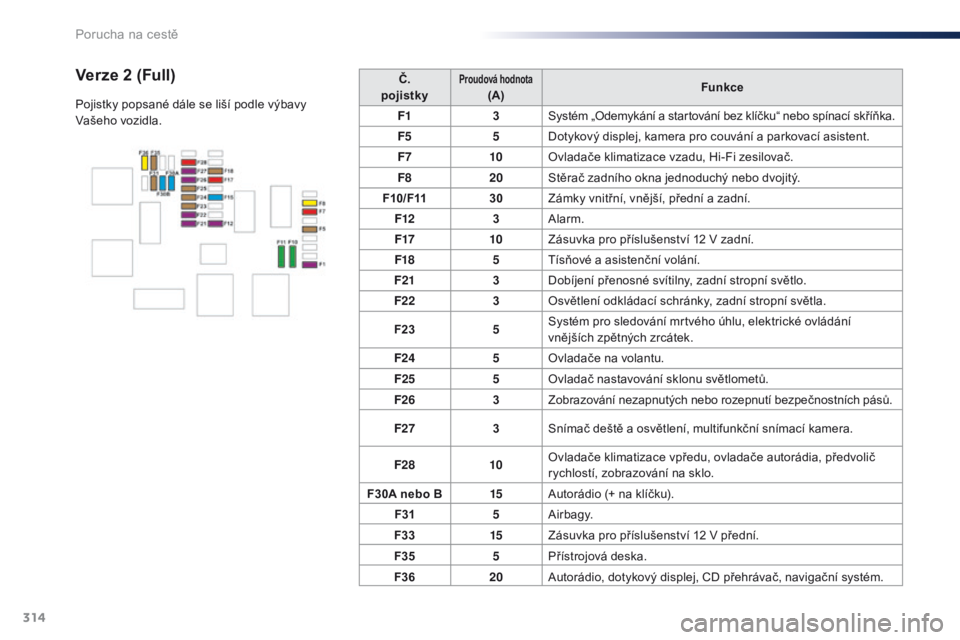Click "Dobíjení přenosné svítilny" description
This screenshot has width=960, height=640.
pos(677,280)
